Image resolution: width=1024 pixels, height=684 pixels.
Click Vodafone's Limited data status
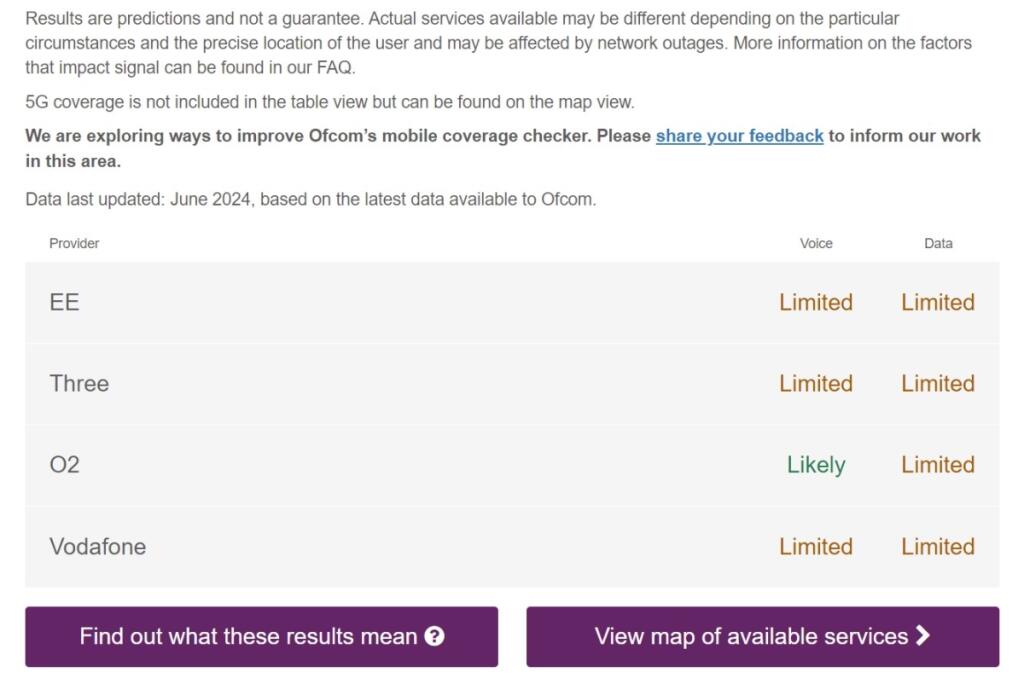pyautogui.click(x=938, y=546)
